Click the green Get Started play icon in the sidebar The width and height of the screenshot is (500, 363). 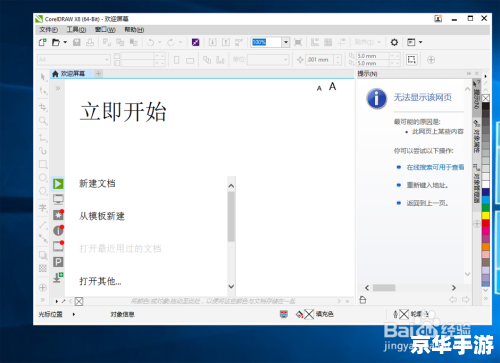pyautogui.click(x=58, y=184)
